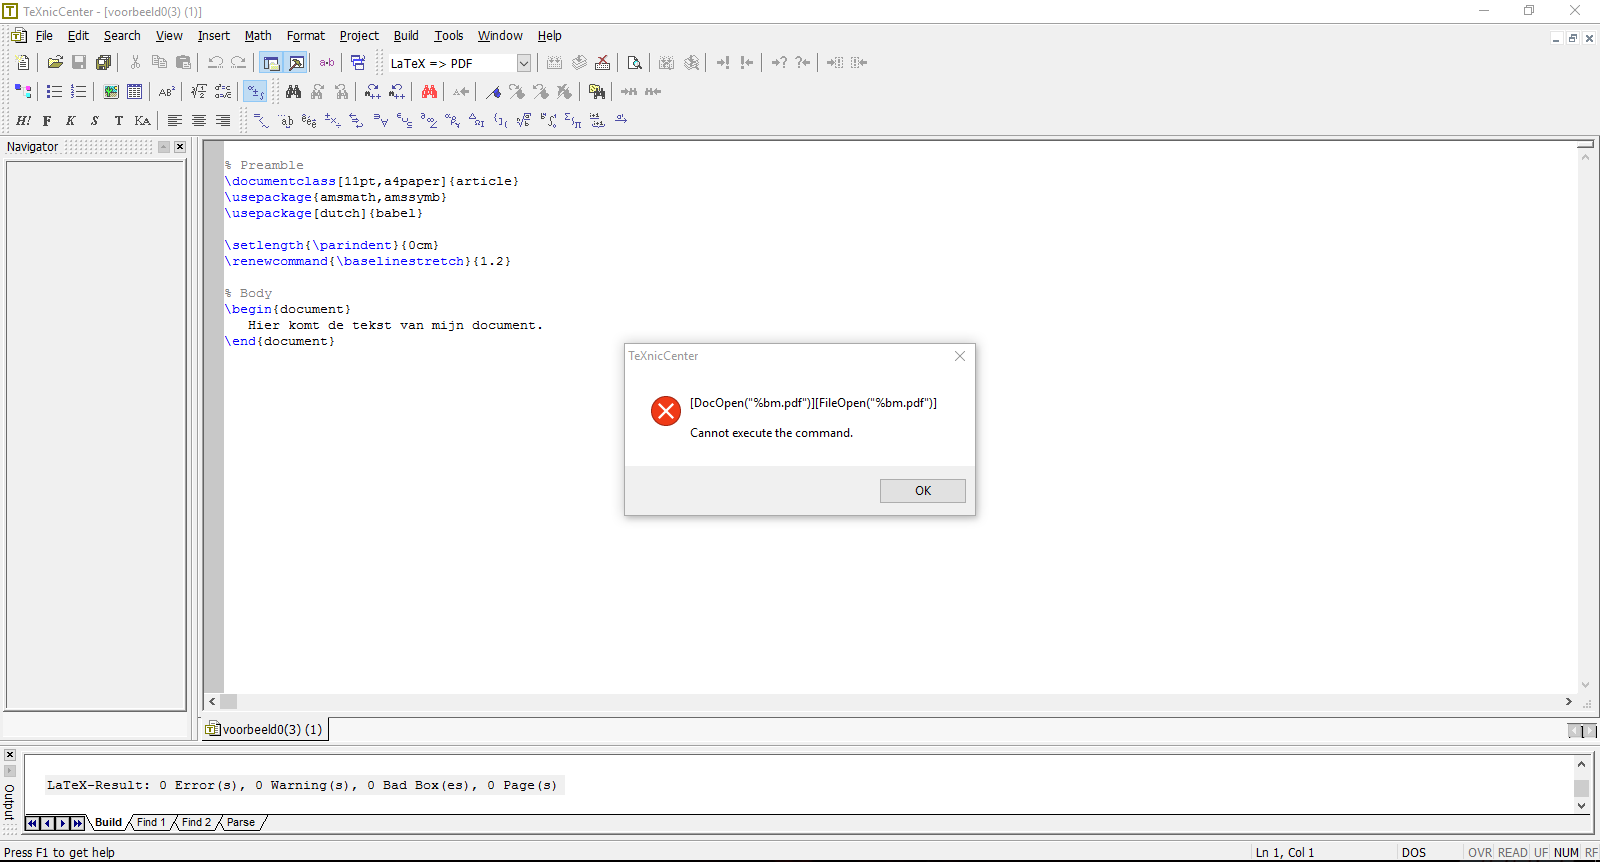This screenshot has height=862, width=1600.
Task: Click the superscript AB² icon
Action: click(x=167, y=91)
